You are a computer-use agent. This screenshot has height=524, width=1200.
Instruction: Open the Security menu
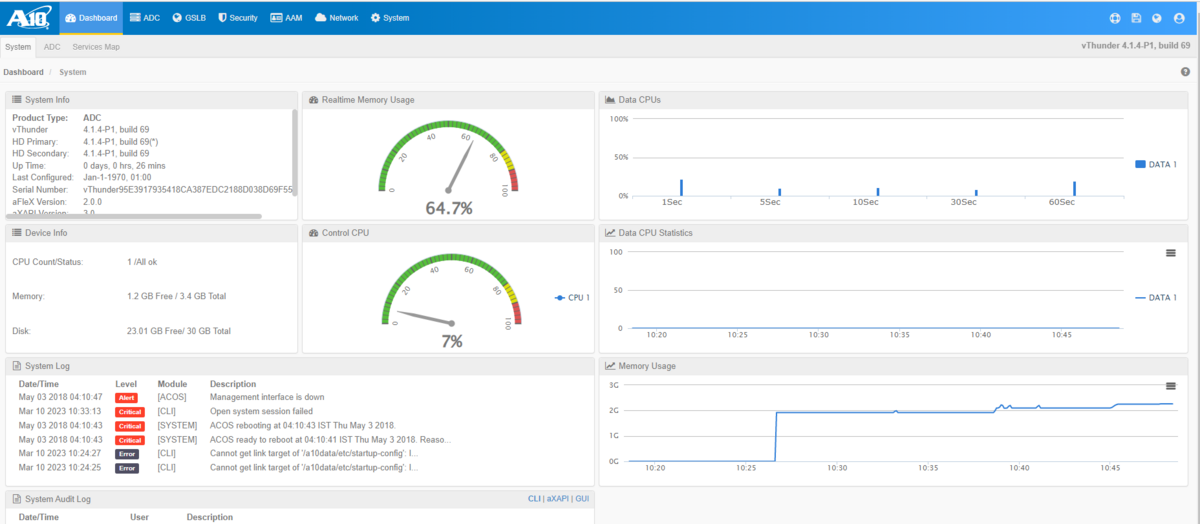[x=238, y=18]
